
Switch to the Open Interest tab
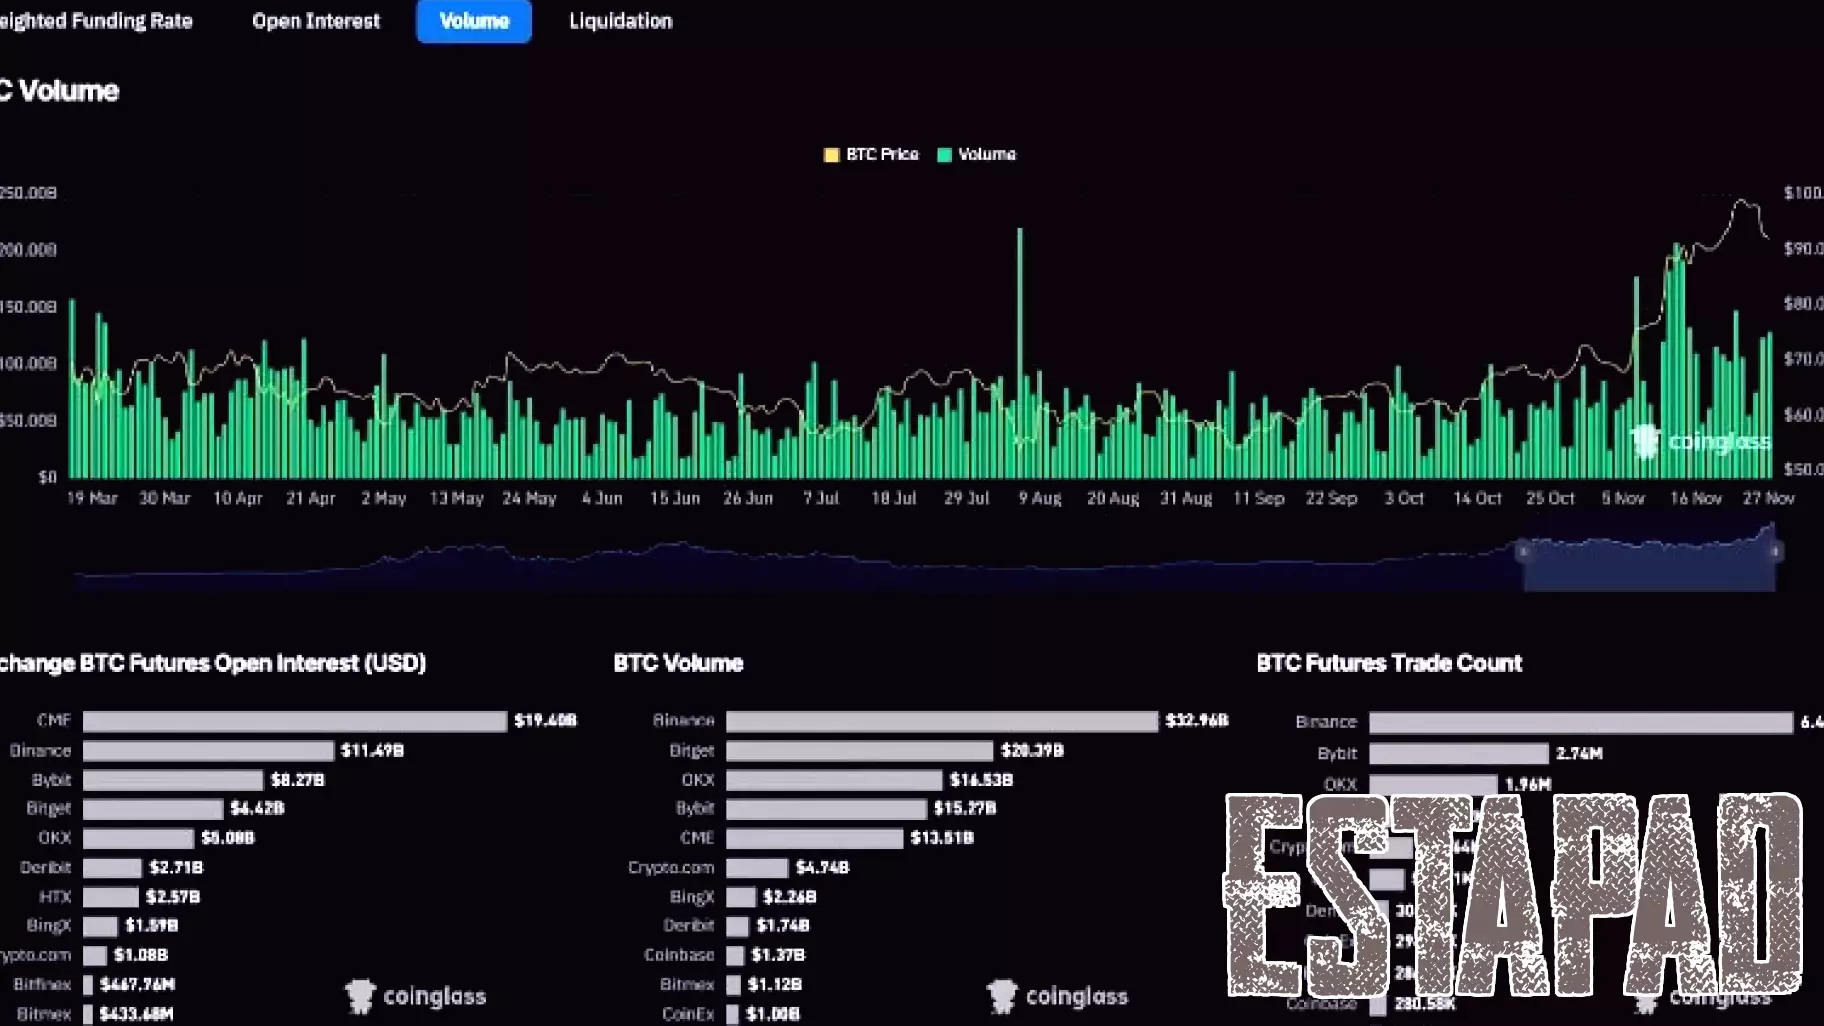(x=316, y=21)
